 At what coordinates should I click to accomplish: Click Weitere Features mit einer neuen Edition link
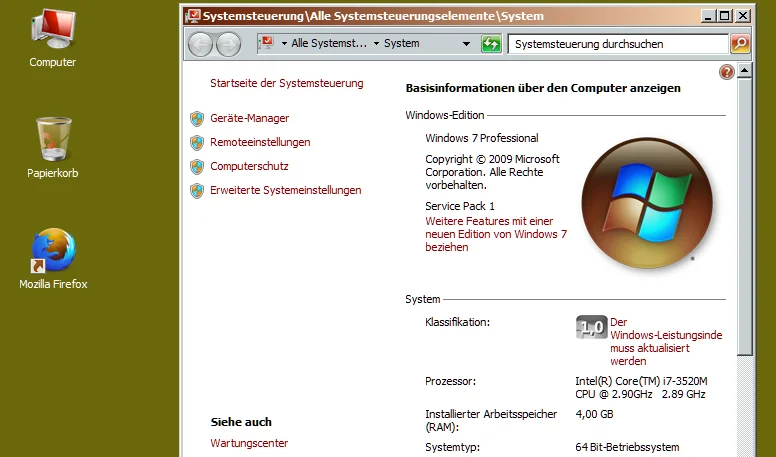(x=496, y=234)
